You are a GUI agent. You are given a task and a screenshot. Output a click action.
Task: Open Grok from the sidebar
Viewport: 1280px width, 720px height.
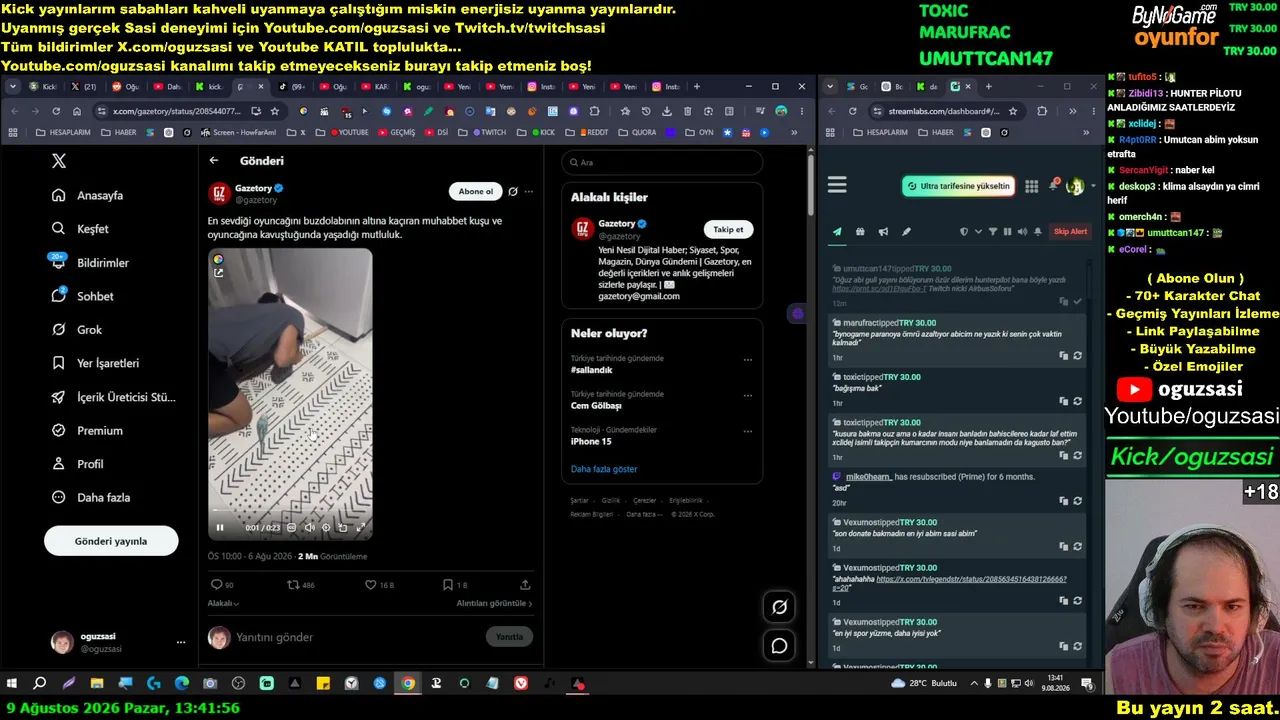(x=78, y=330)
